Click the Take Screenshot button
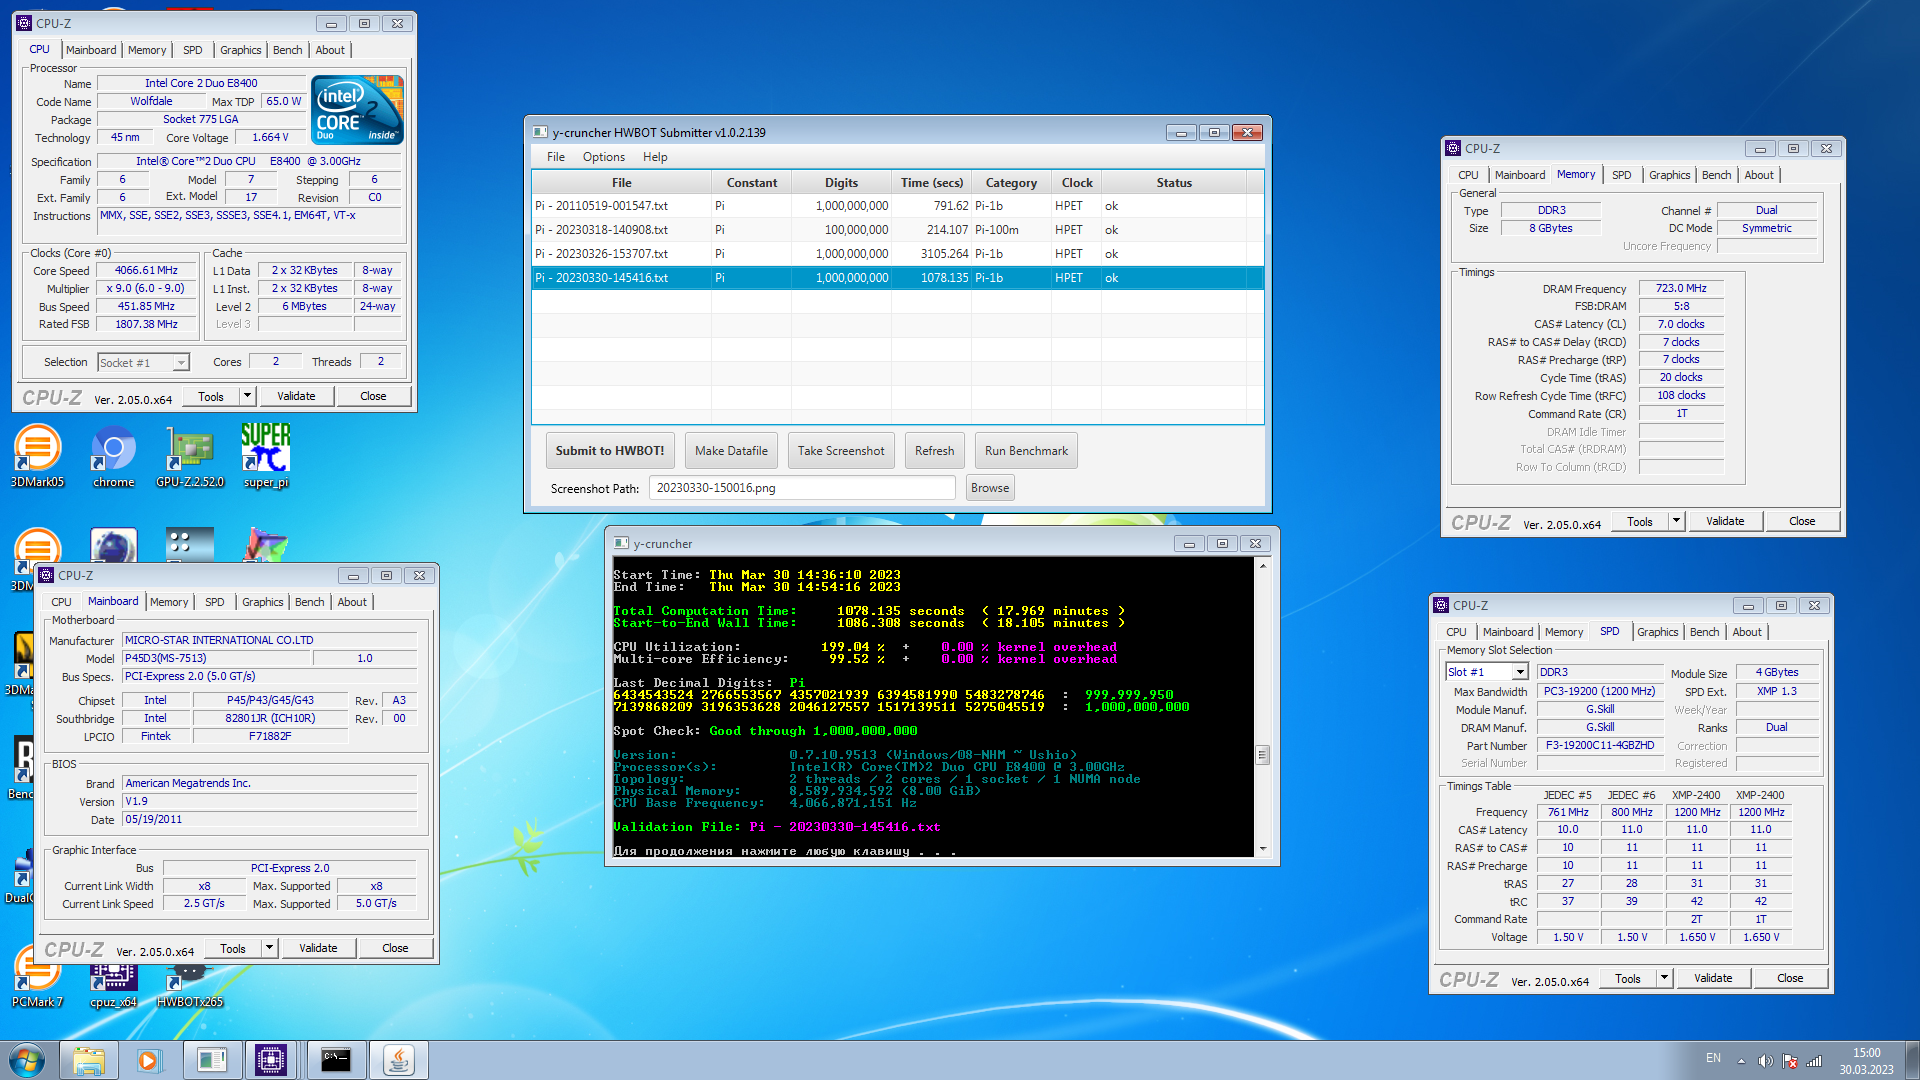The height and width of the screenshot is (1080, 1920). (x=841, y=451)
